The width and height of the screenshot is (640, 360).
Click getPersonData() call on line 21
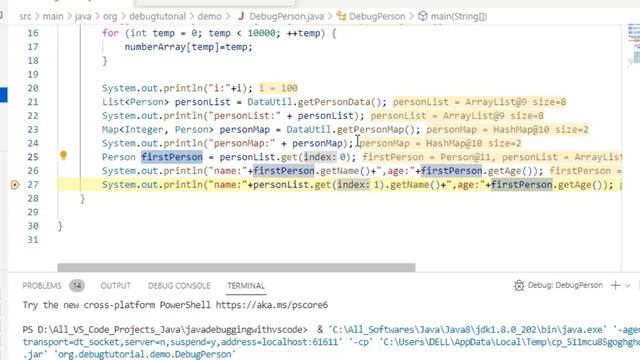tap(339, 102)
